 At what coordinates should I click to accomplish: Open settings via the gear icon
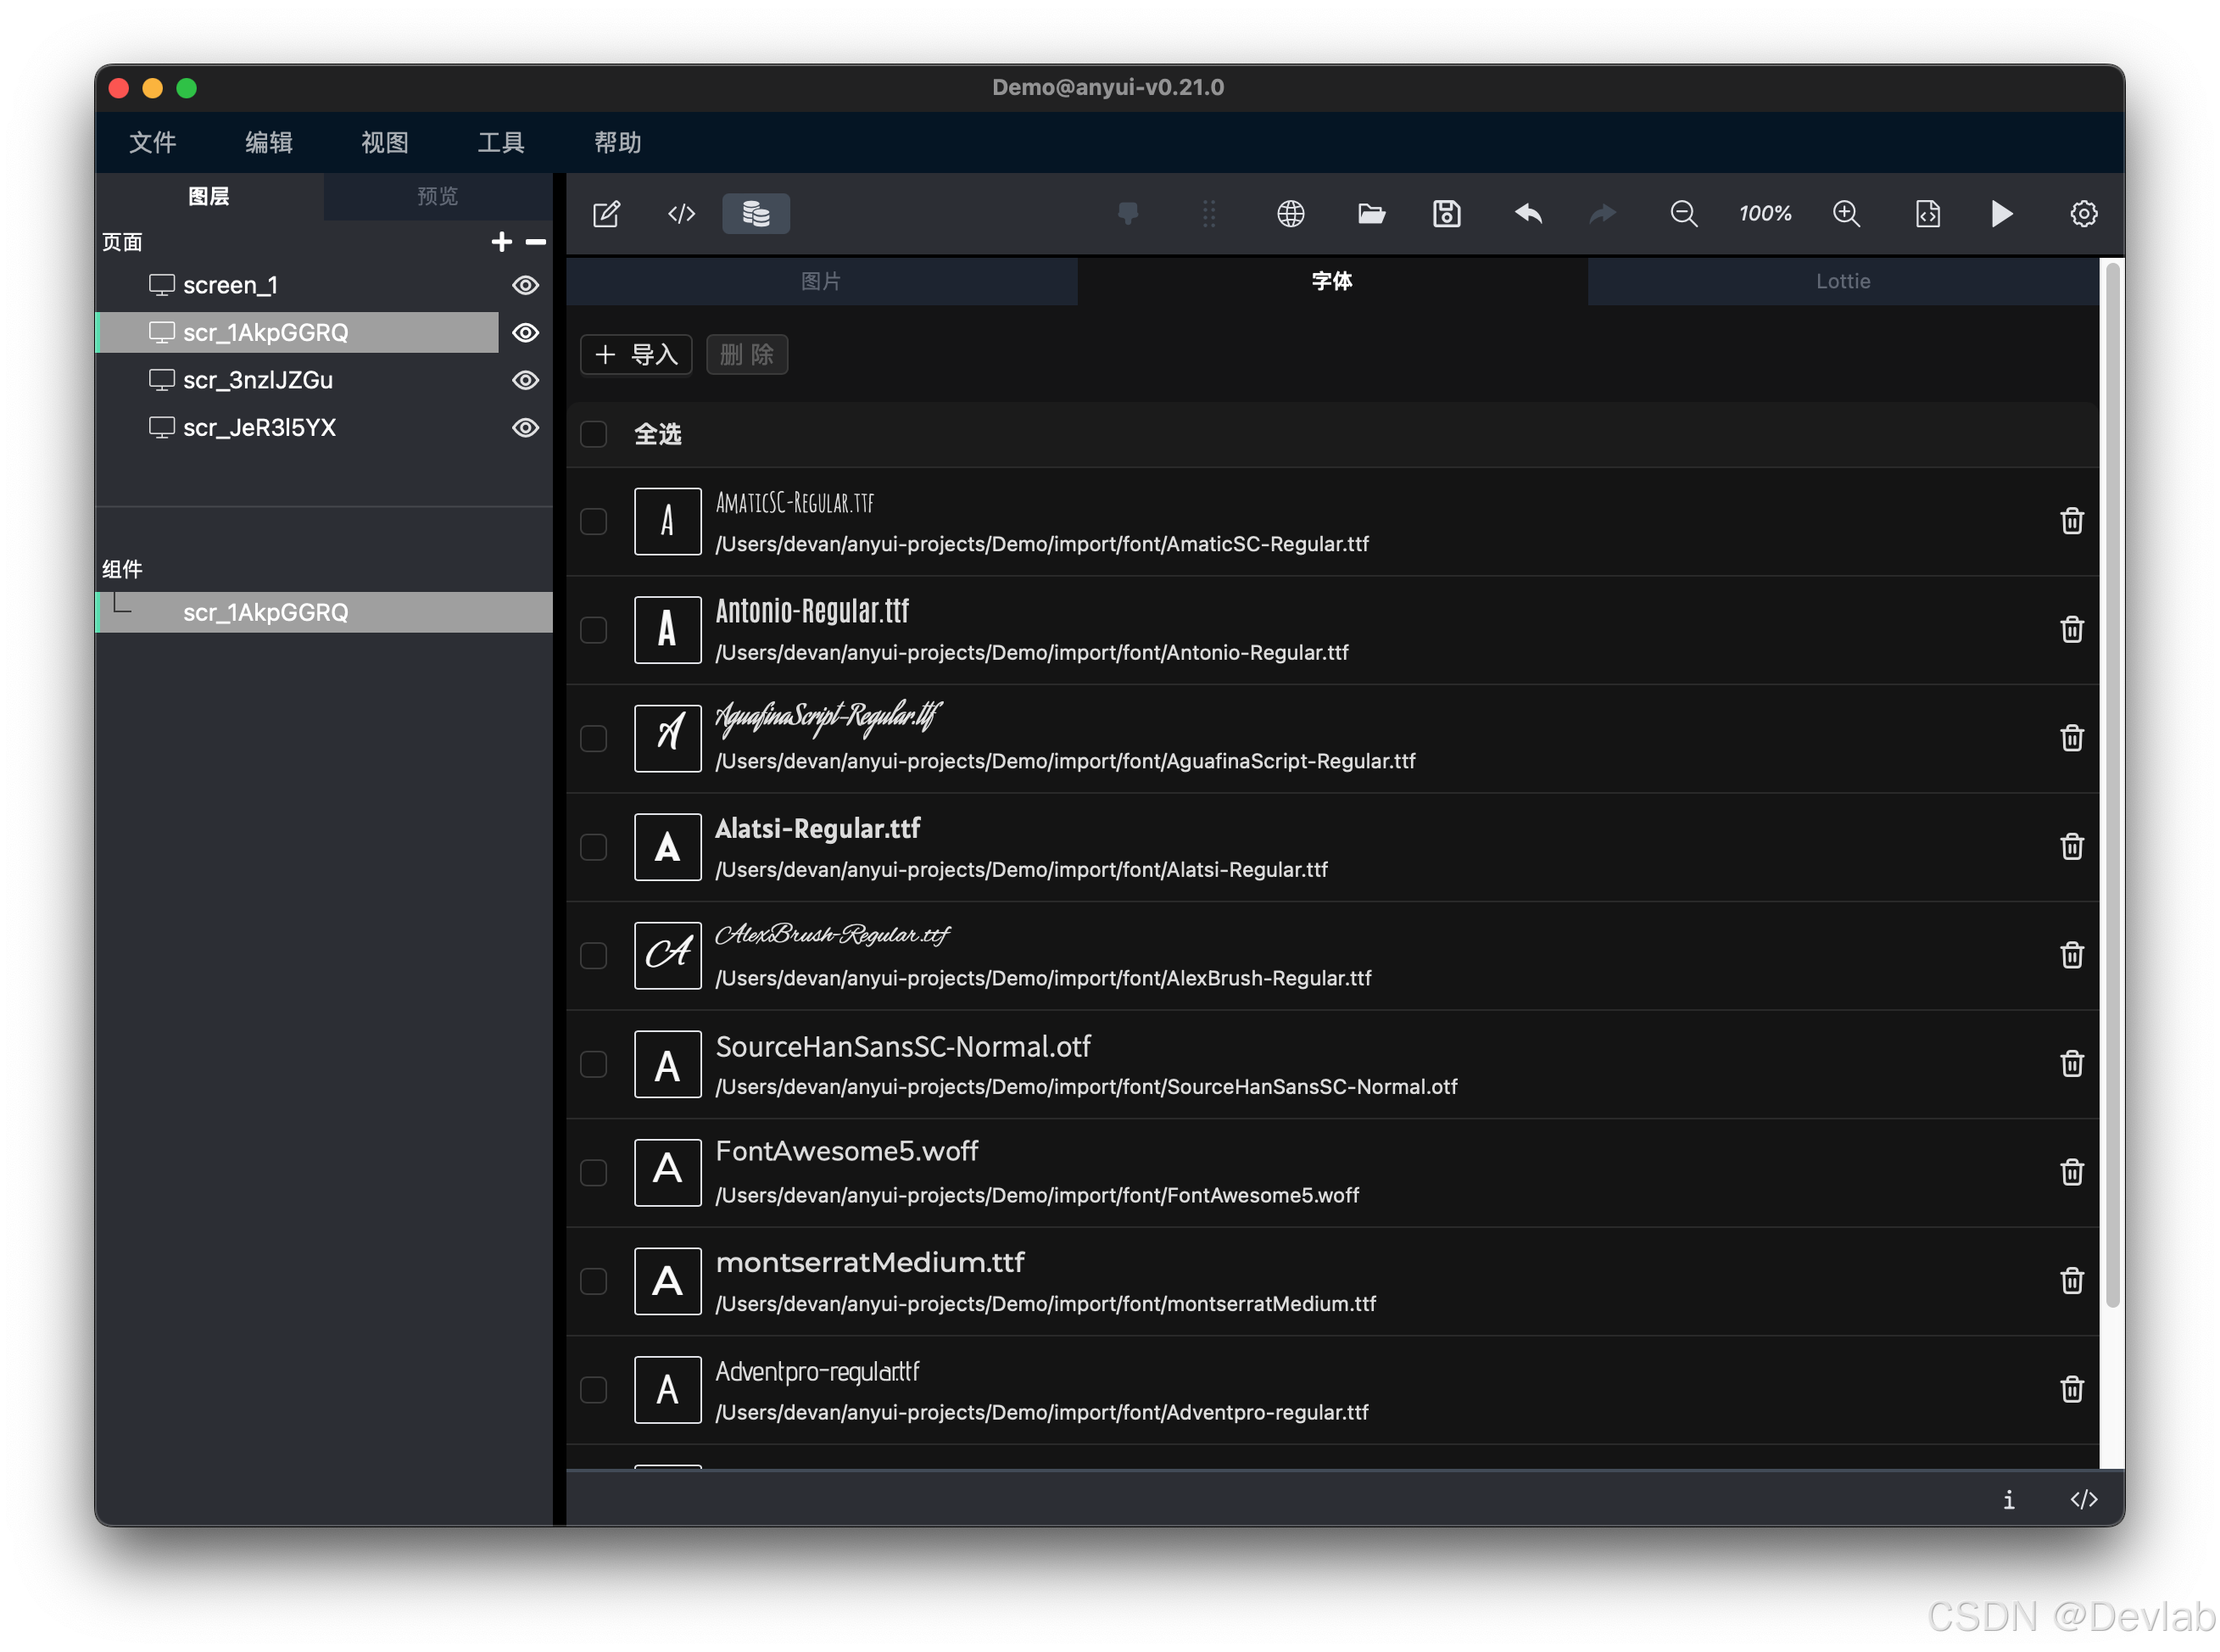pyautogui.click(x=2083, y=213)
